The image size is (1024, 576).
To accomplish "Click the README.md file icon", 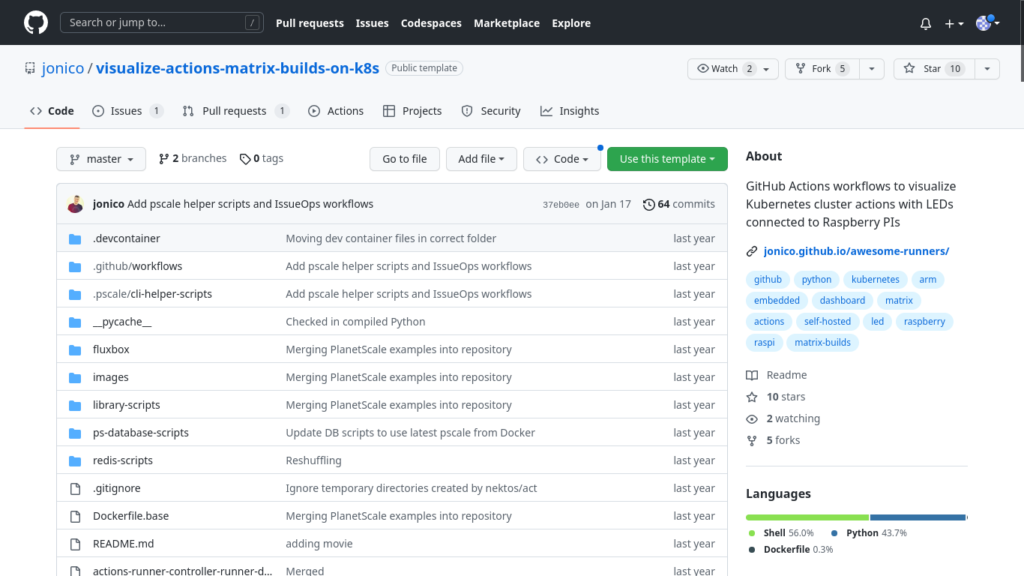I will pyautogui.click(x=74, y=544).
